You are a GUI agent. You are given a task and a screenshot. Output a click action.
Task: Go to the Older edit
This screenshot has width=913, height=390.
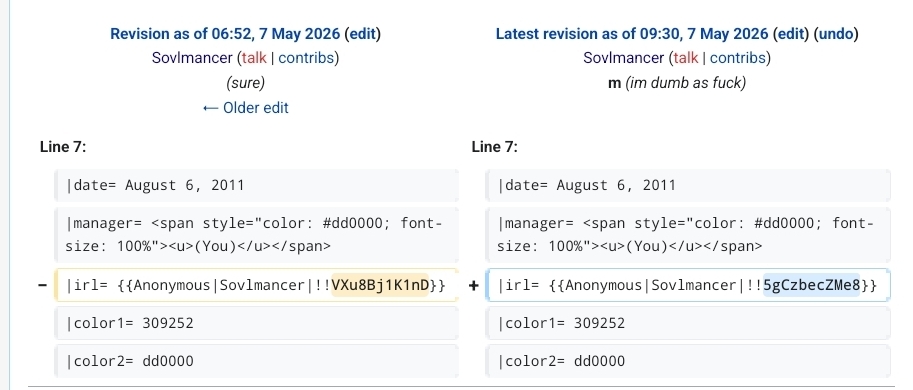[x=246, y=108]
